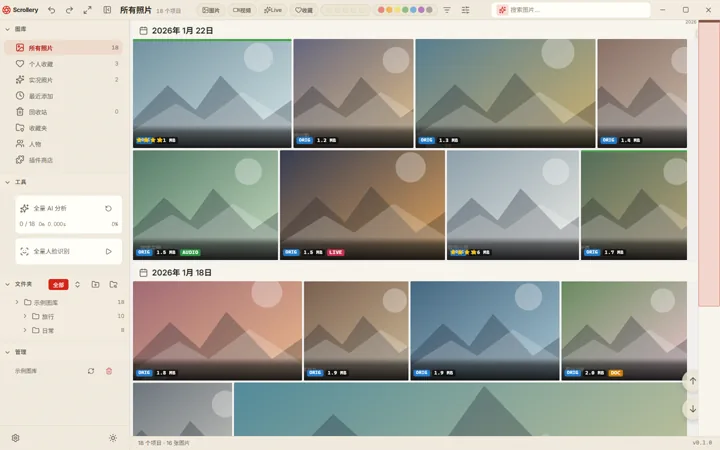
Task: Click the redo arrow in the top toolbar
Action: coord(69,10)
